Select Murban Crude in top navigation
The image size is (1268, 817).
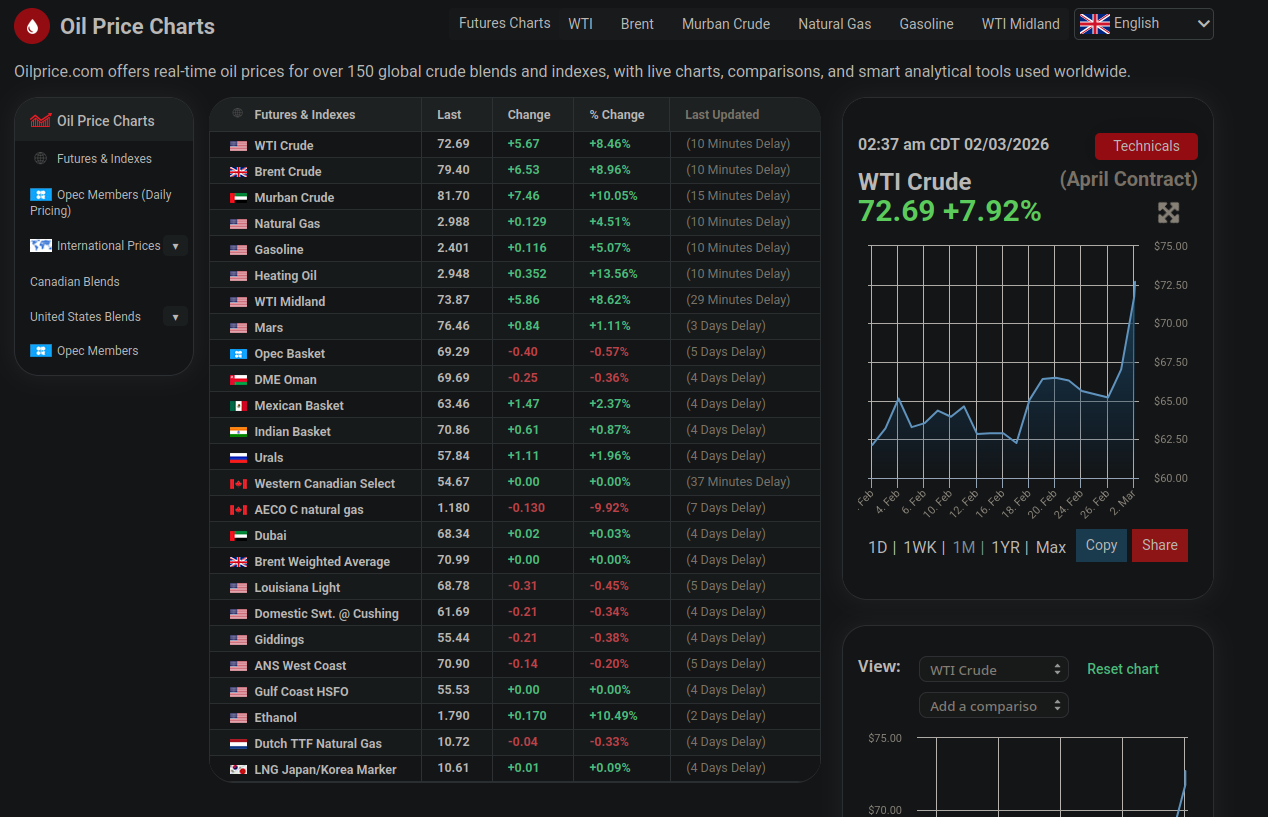coord(726,24)
